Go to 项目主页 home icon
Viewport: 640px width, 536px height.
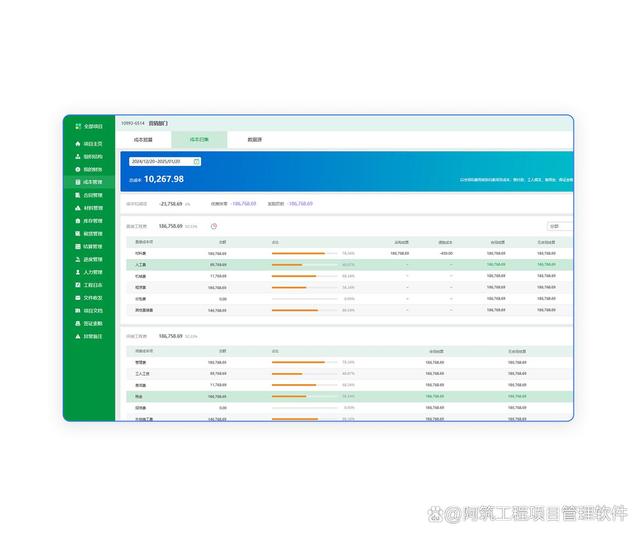tap(78, 144)
